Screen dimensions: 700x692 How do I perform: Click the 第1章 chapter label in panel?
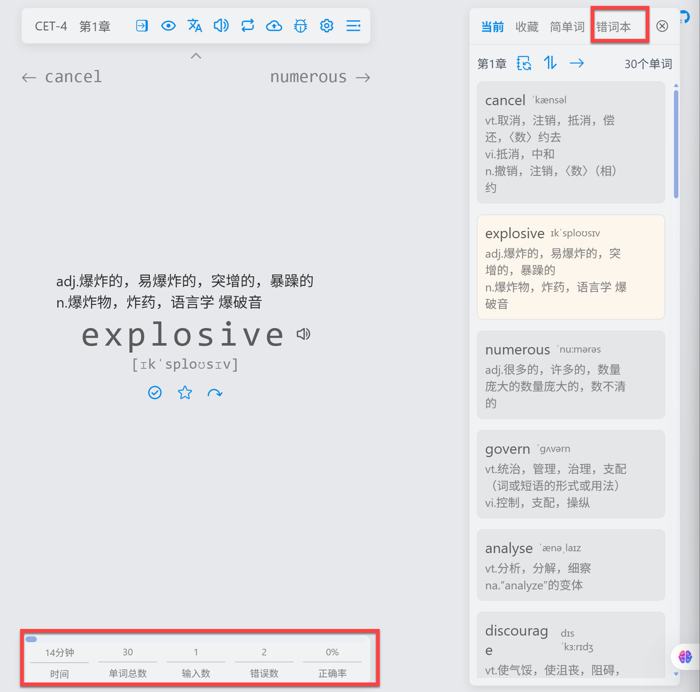pyautogui.click(x=492, y=64)
